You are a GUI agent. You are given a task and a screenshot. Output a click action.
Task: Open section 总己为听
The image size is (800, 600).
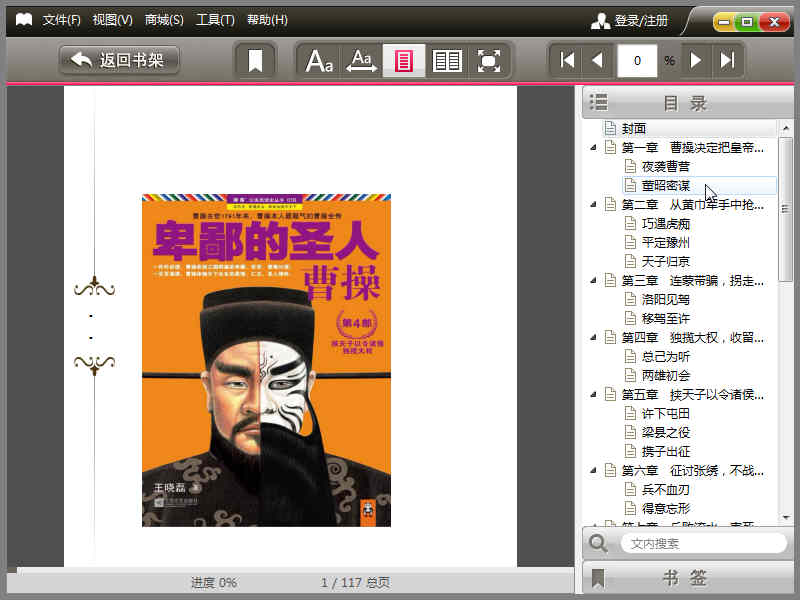[x=665, y=357]
